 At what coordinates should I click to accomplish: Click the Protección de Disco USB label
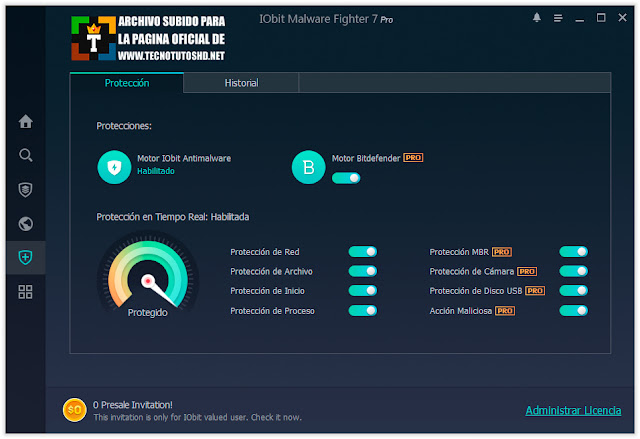pos(476,291)
